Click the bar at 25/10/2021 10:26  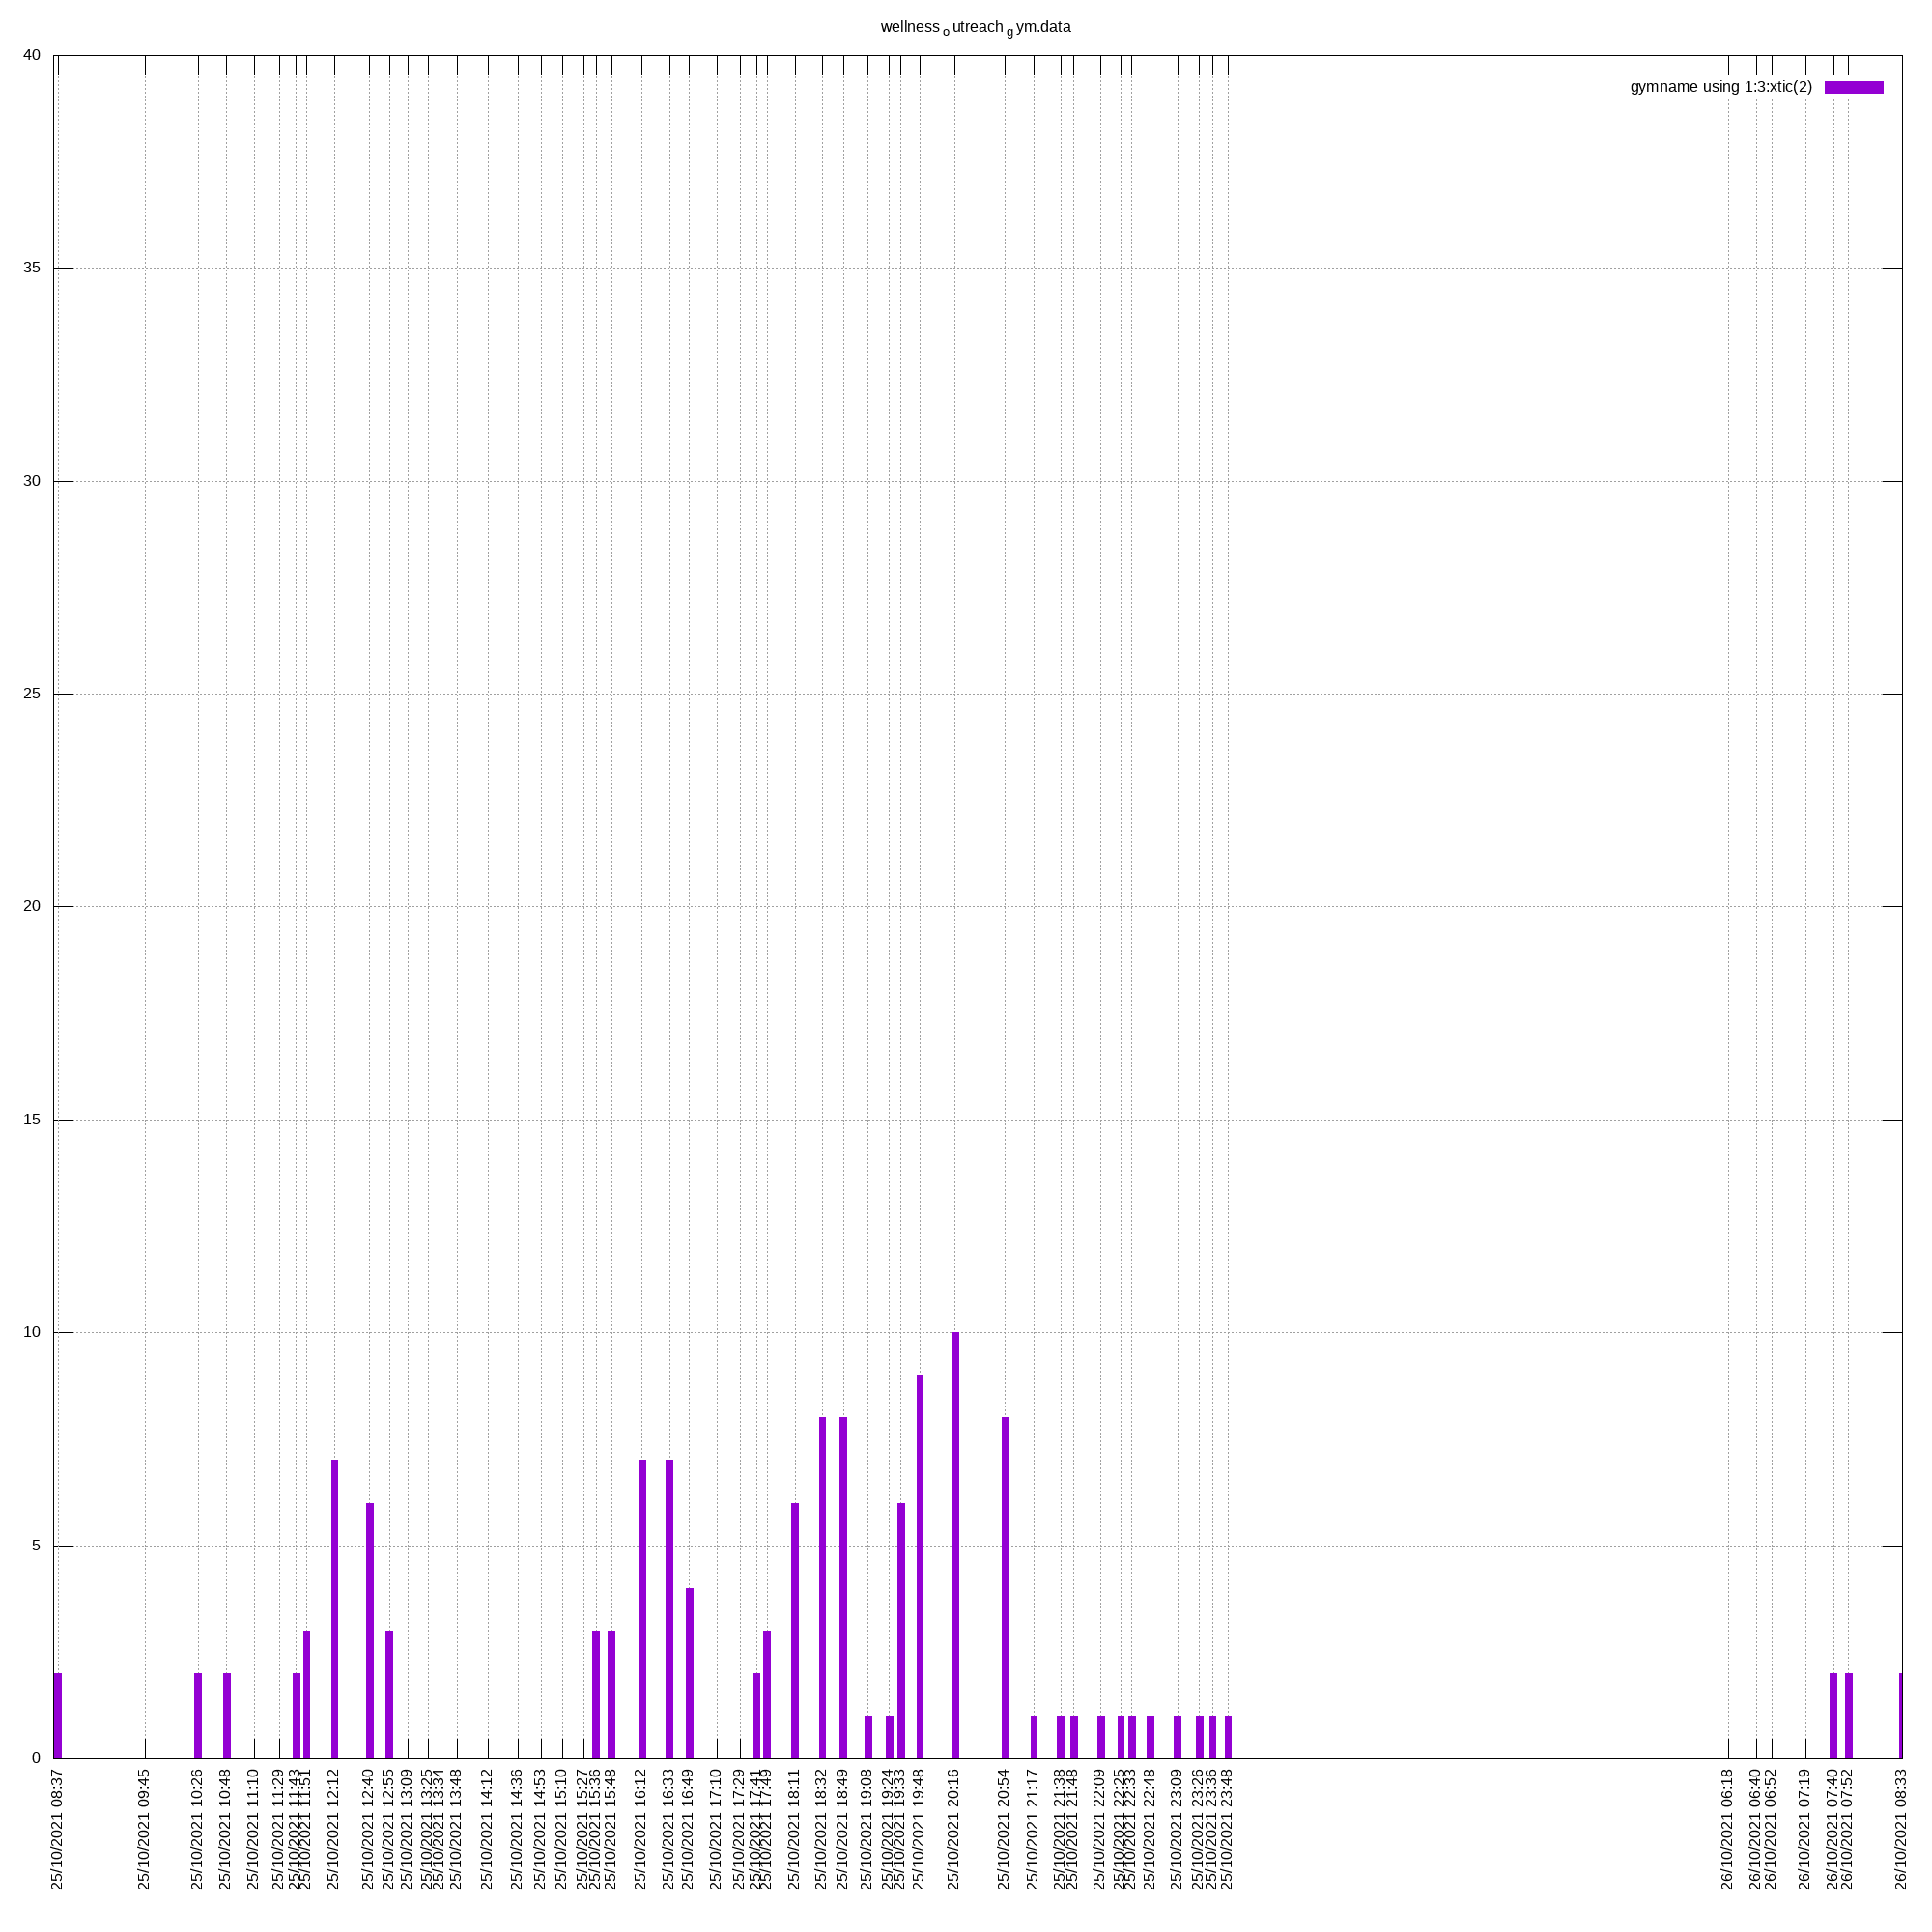click(x=198, y=1715)
